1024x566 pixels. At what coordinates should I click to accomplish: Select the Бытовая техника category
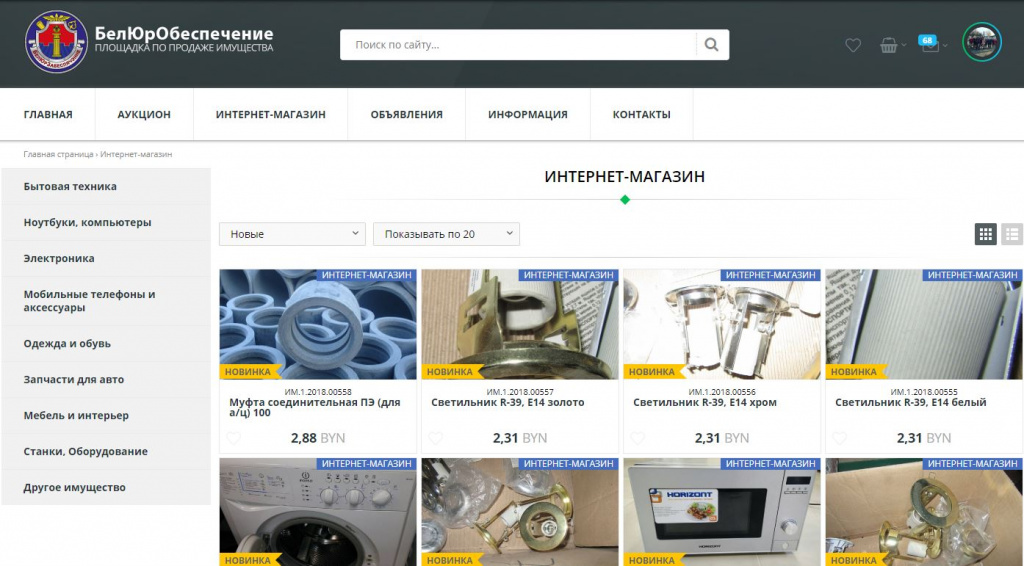[x=70, y=186]
